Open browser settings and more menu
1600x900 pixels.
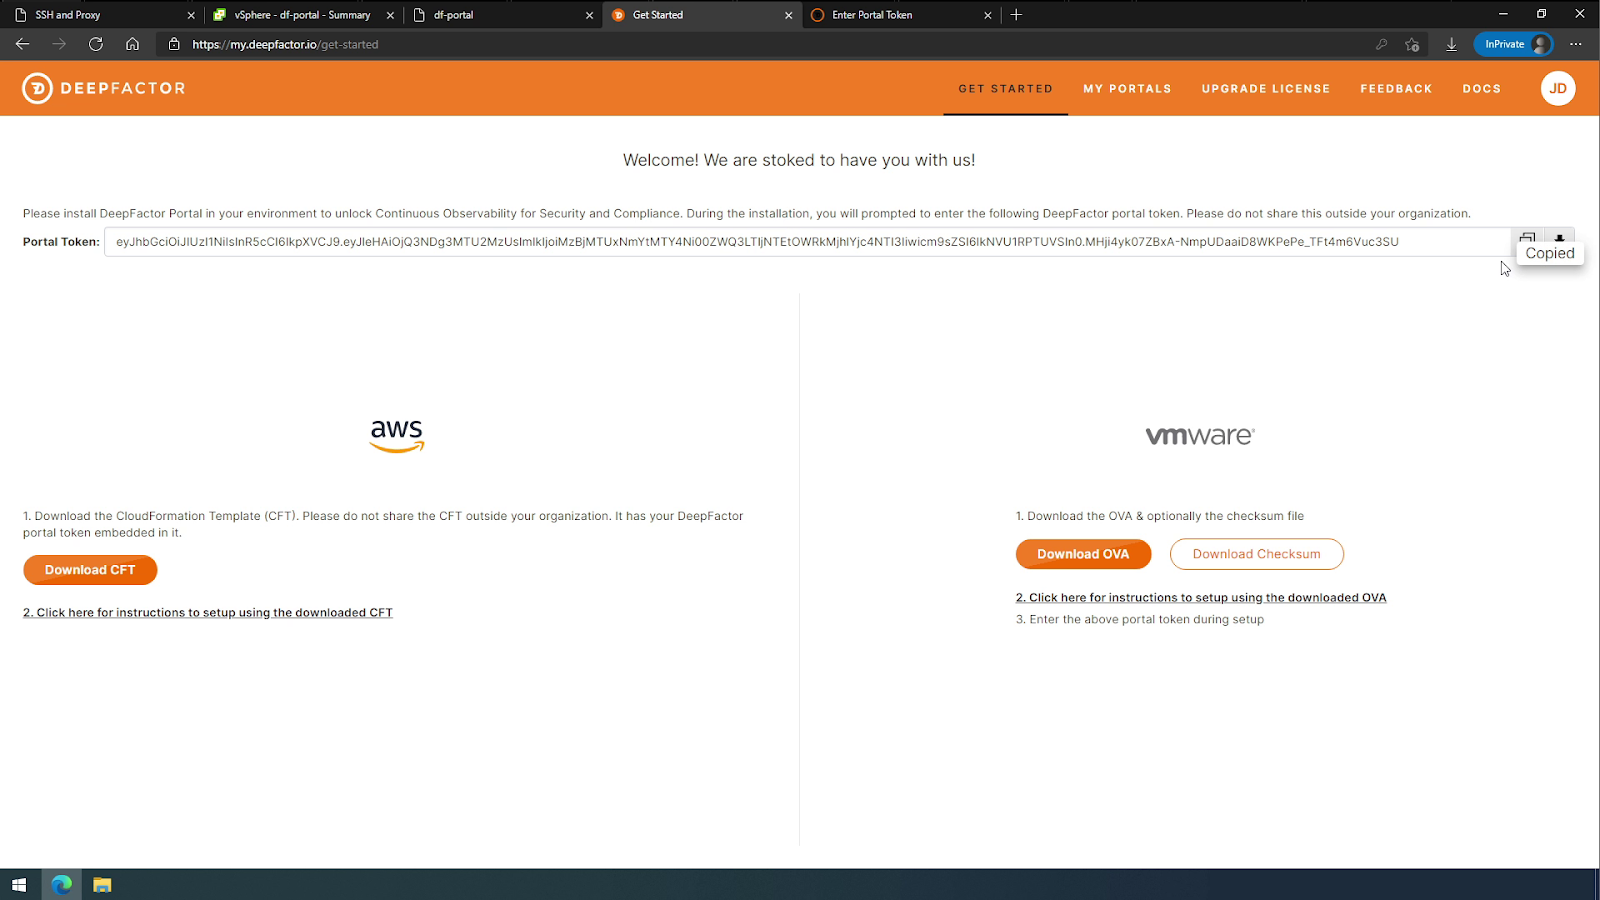tap(1576, 44)
